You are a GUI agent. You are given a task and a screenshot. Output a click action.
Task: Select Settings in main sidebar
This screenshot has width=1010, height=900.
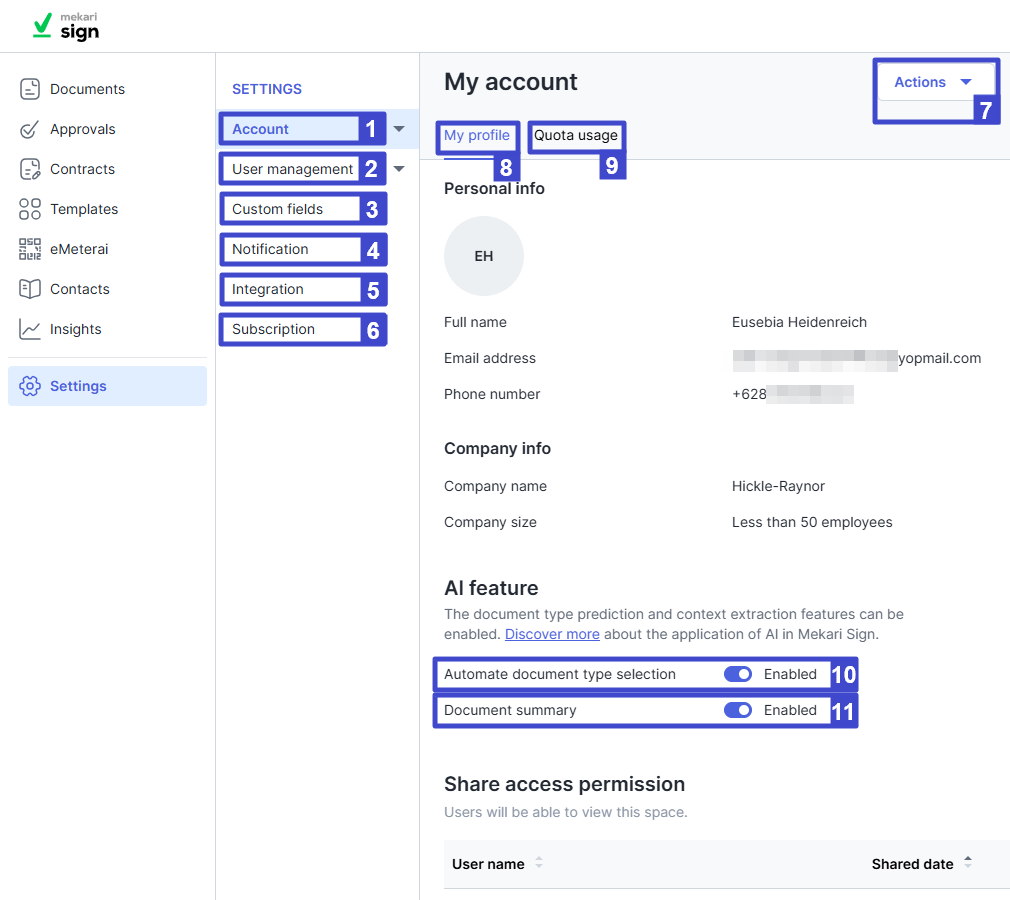coord(108,386)
